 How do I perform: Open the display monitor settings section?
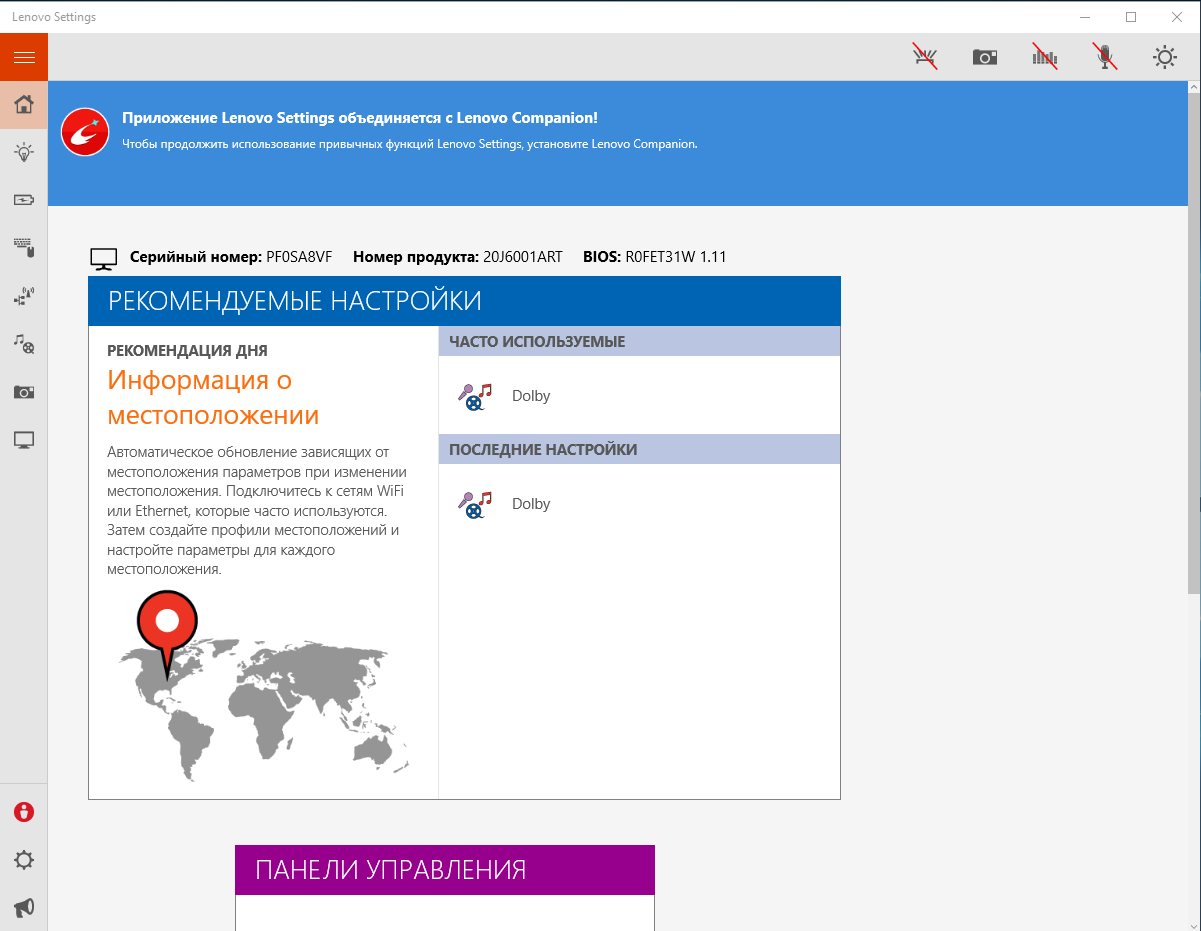(24, 440)
